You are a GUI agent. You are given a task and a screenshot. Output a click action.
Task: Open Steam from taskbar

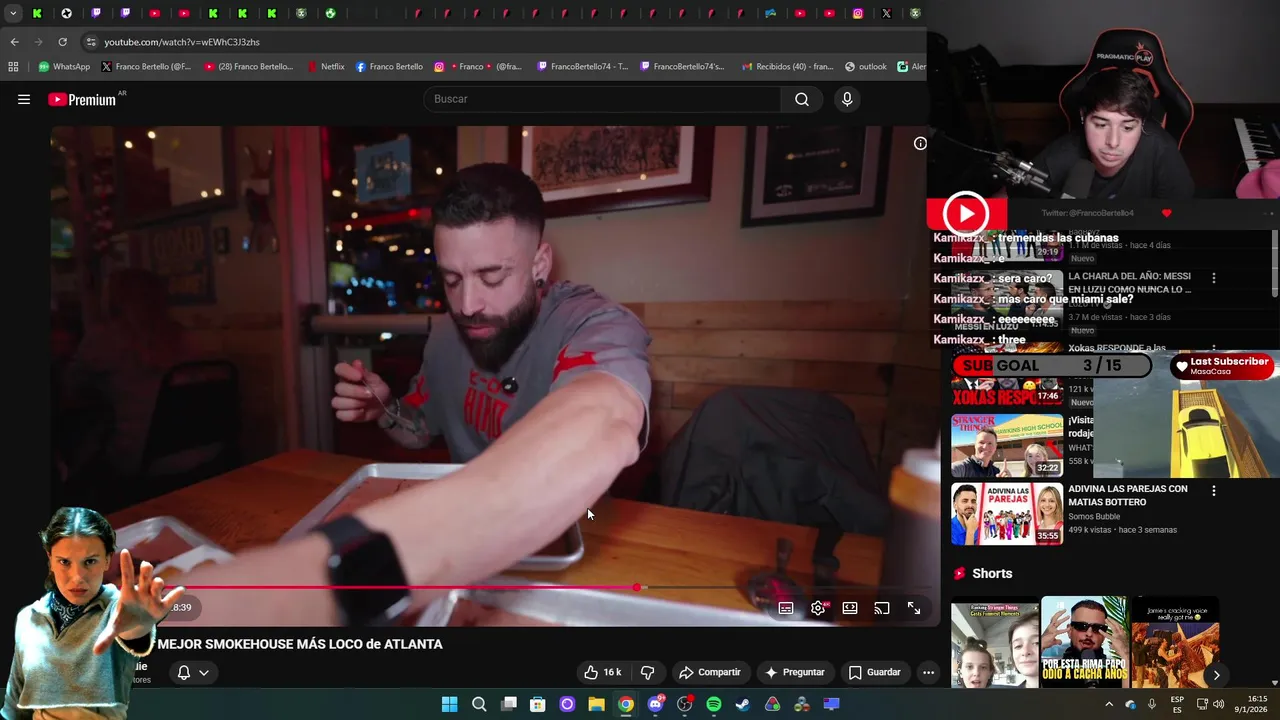(743, 704)
